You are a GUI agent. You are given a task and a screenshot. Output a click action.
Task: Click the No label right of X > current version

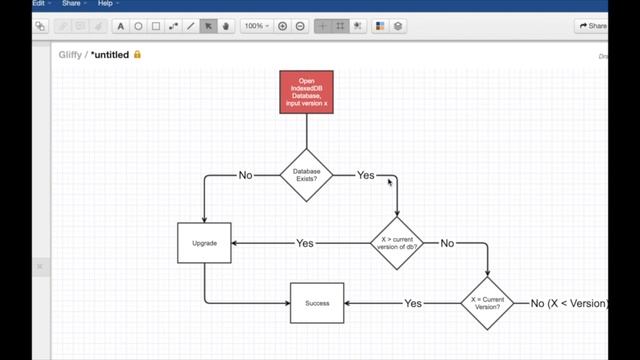[447, 243]
